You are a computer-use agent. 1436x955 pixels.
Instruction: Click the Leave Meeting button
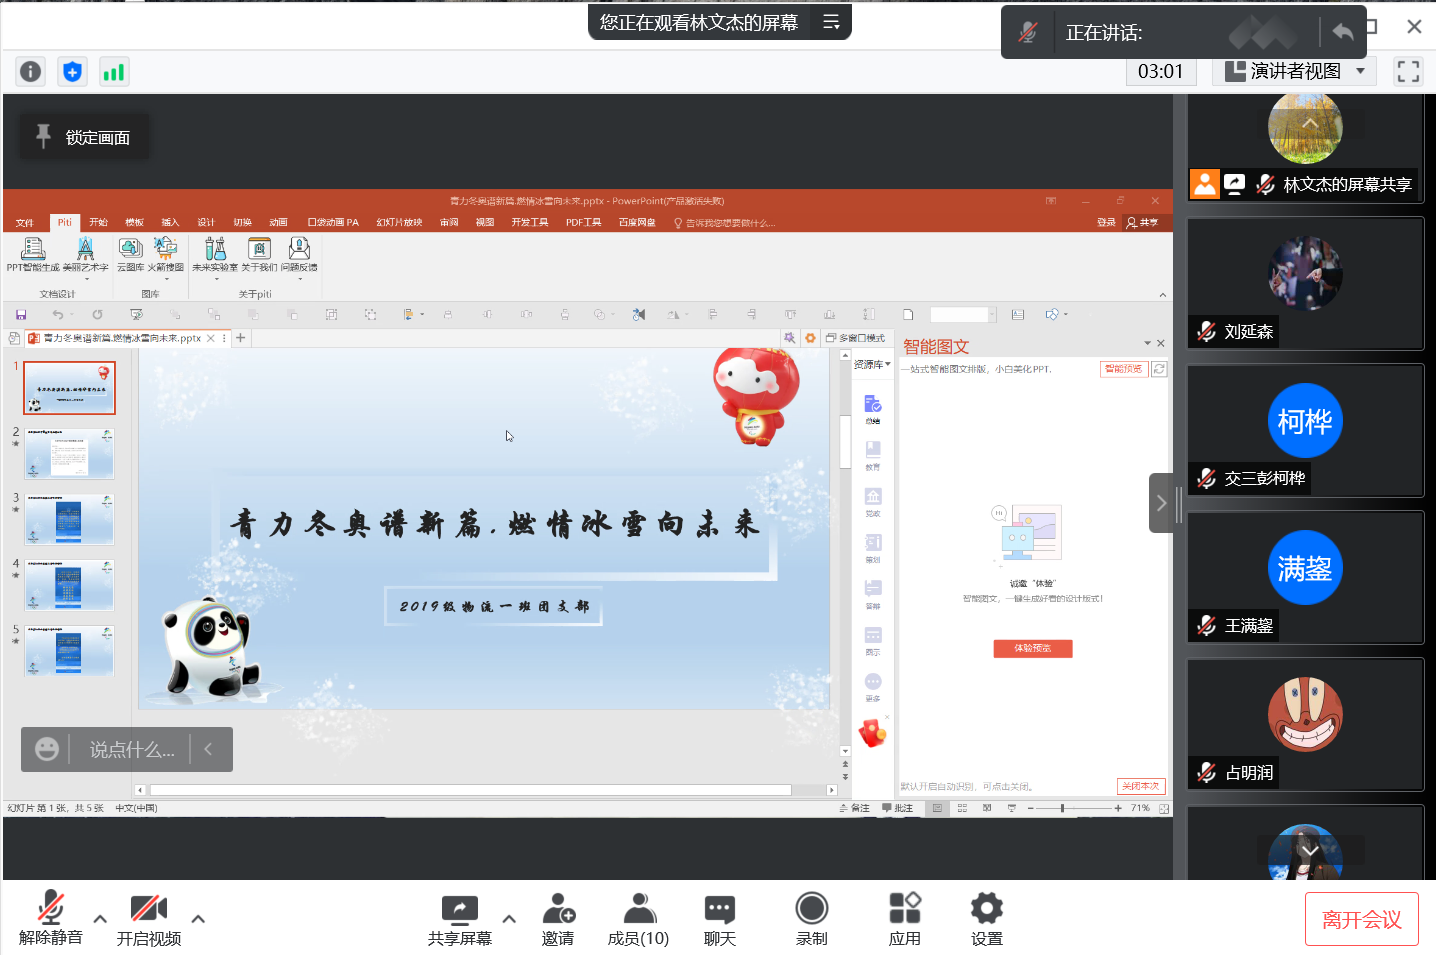[1361, 919]
